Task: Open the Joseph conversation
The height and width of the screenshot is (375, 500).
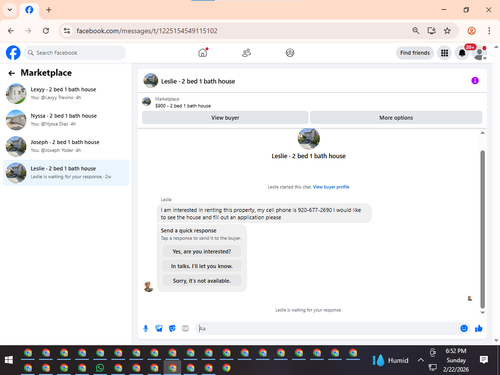Action: tap(66, 146)
